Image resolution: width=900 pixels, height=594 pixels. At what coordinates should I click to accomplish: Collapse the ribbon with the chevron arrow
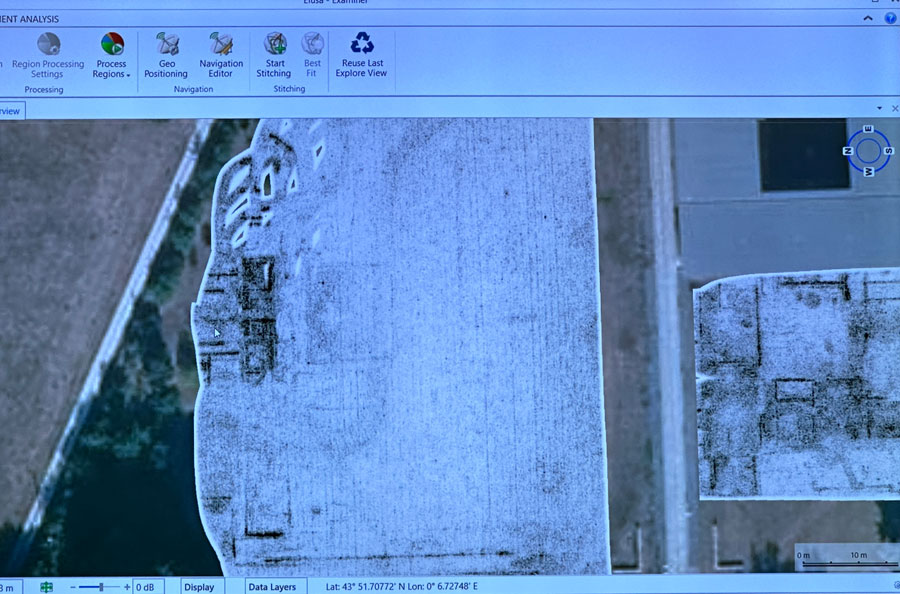867,18
